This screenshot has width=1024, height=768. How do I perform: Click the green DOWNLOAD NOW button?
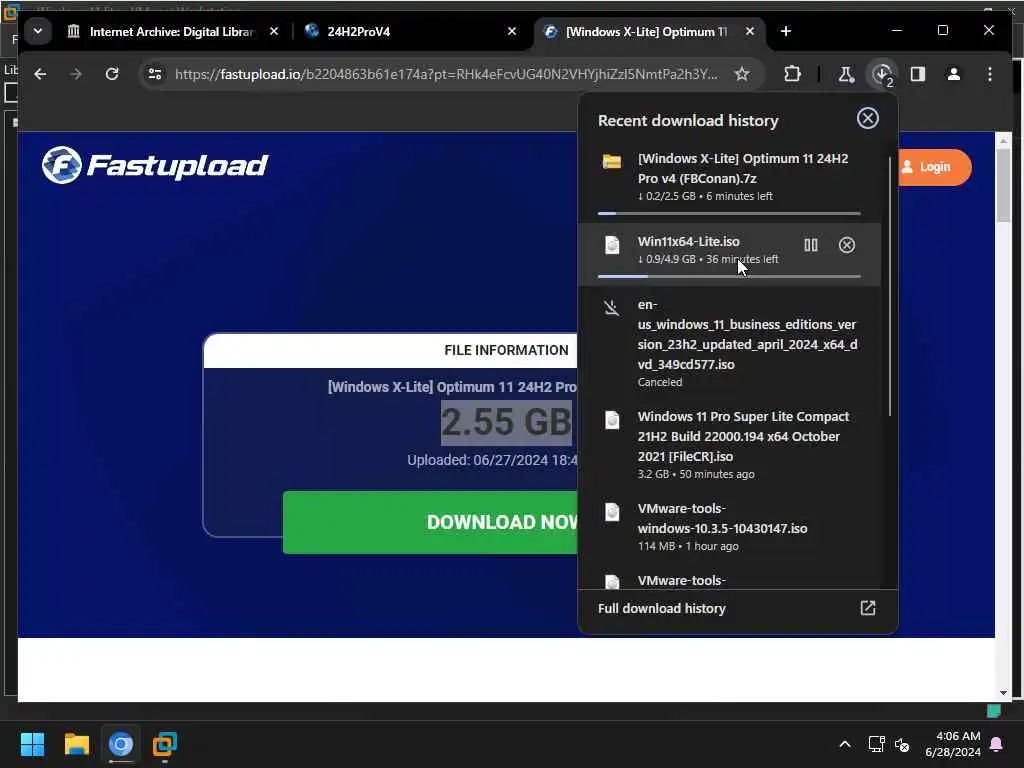tap(430, 522)
